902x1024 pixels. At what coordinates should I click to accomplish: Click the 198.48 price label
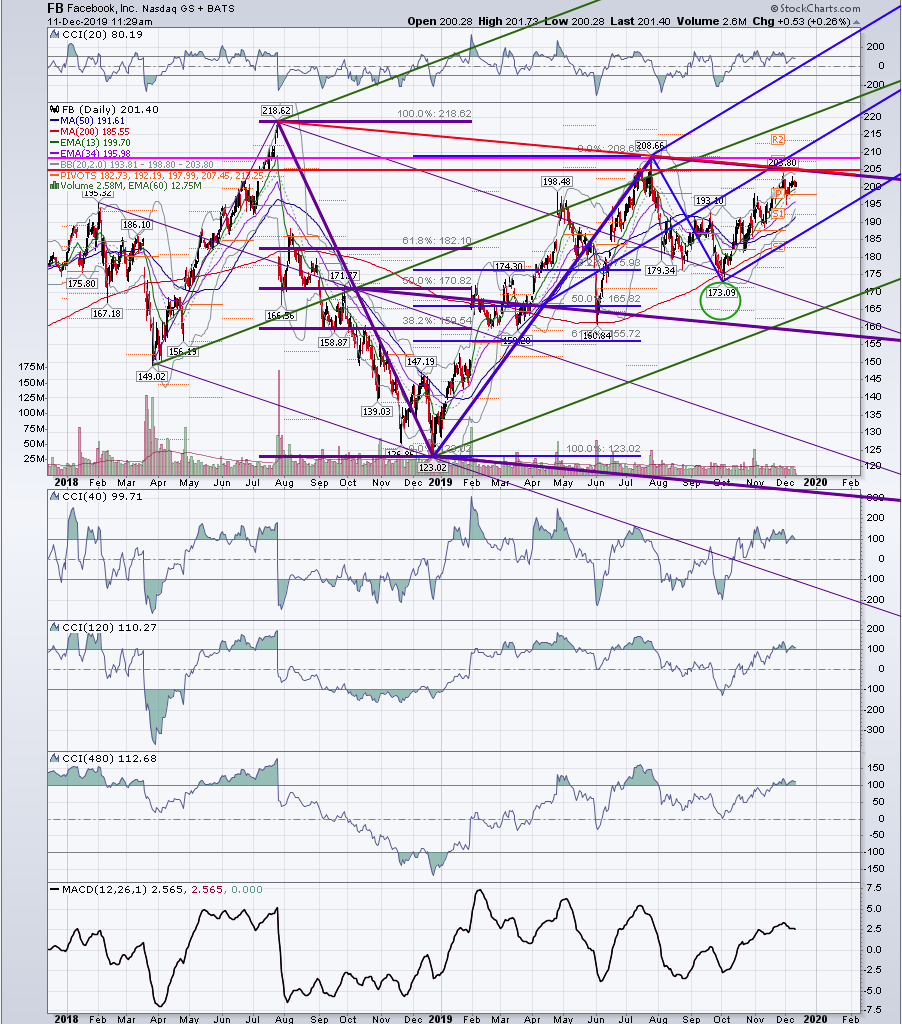[x=556, y=182]
